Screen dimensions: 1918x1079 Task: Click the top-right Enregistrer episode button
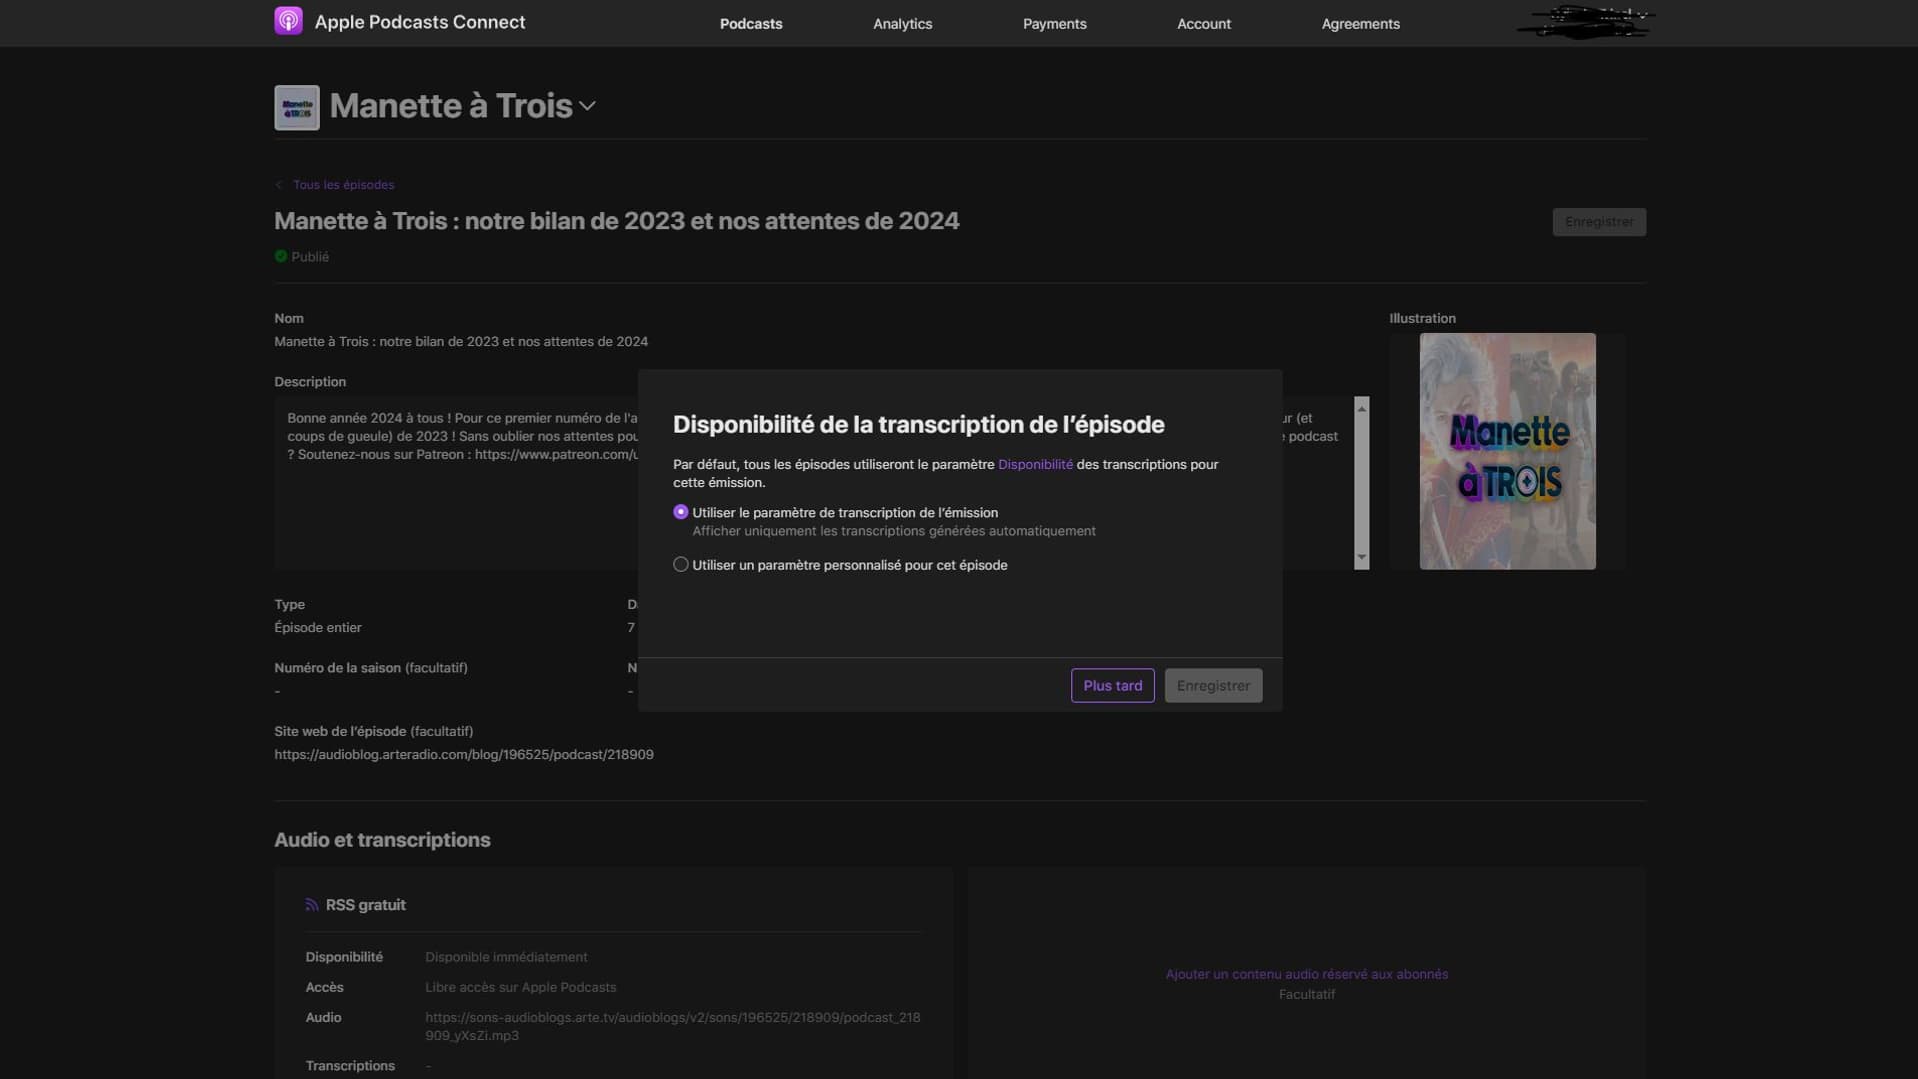[x=1599, y=222]
